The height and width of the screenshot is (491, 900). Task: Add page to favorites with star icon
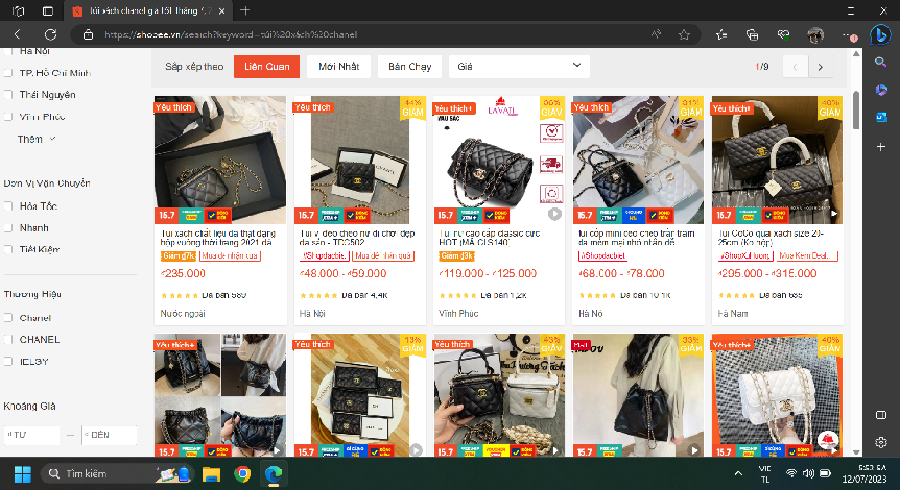[x=684, y=34]
